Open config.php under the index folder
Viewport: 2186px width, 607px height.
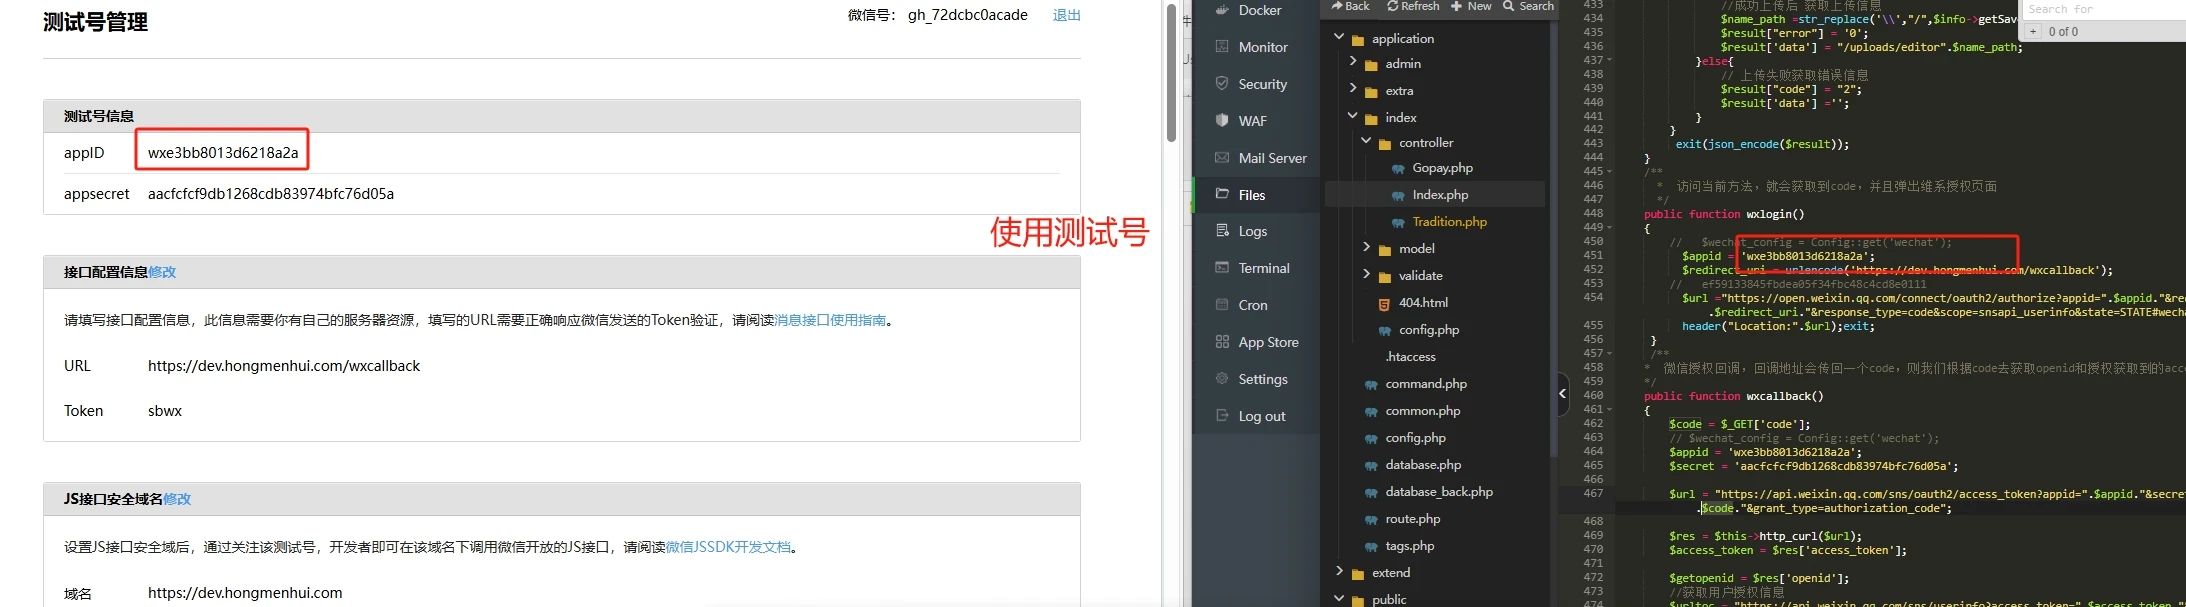click(1428, 330)
